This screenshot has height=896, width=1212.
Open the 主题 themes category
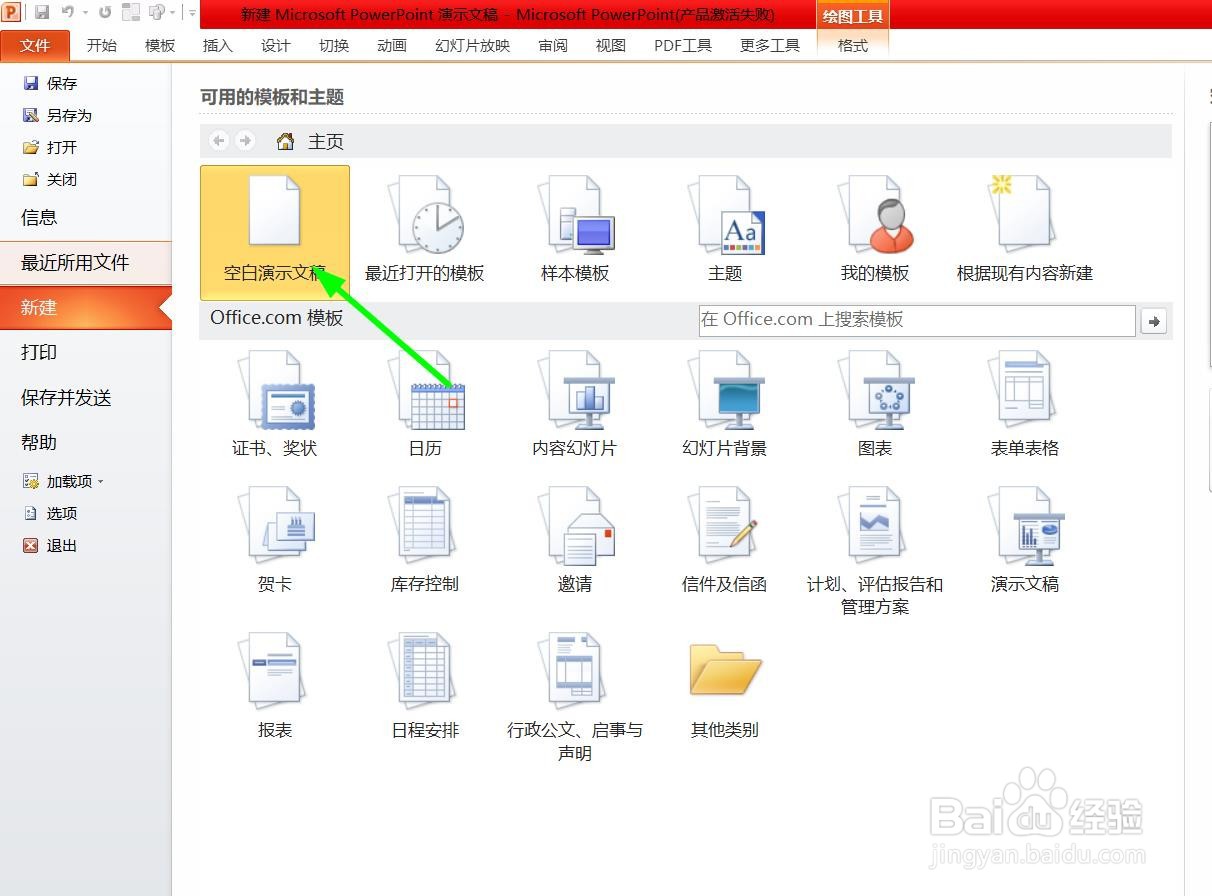click(725, 232)
